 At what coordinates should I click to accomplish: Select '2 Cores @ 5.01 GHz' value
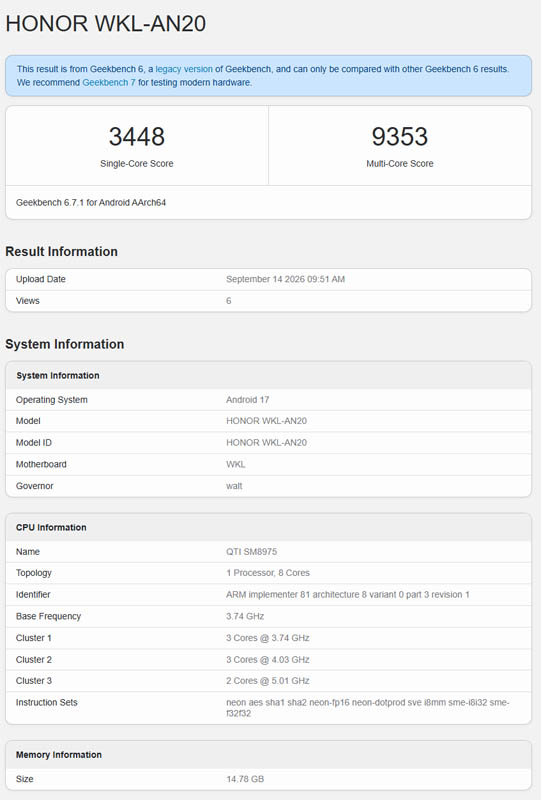pos(268,681)
